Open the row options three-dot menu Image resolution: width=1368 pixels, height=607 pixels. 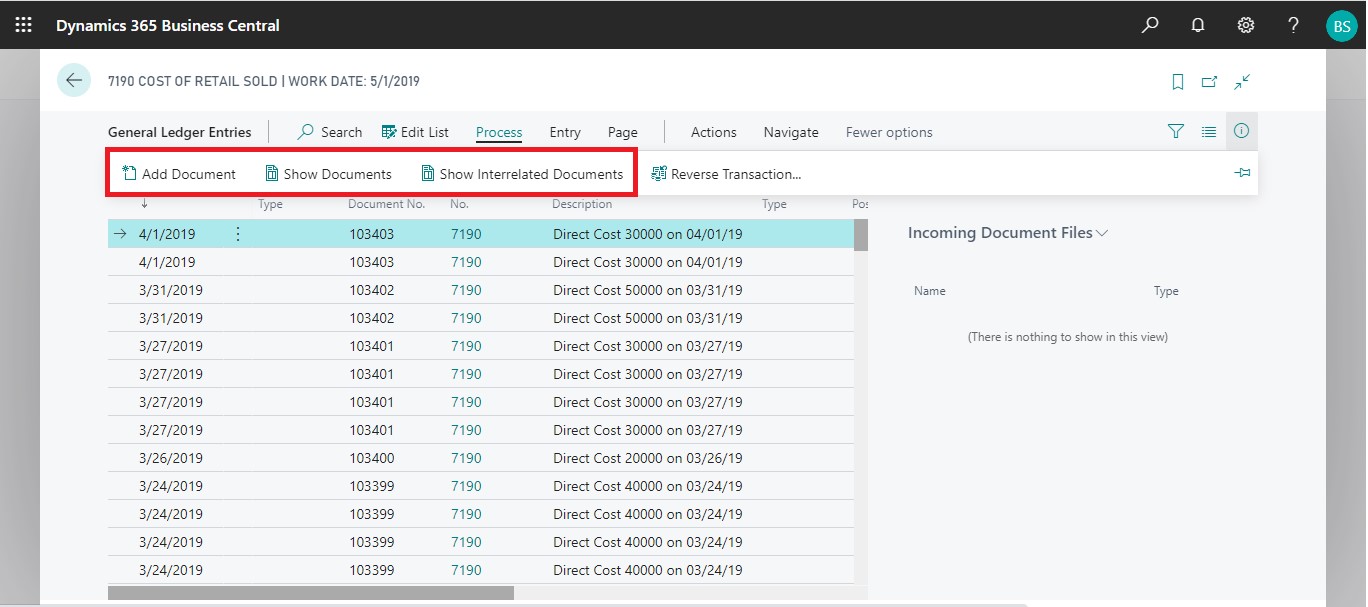[238, 234]
